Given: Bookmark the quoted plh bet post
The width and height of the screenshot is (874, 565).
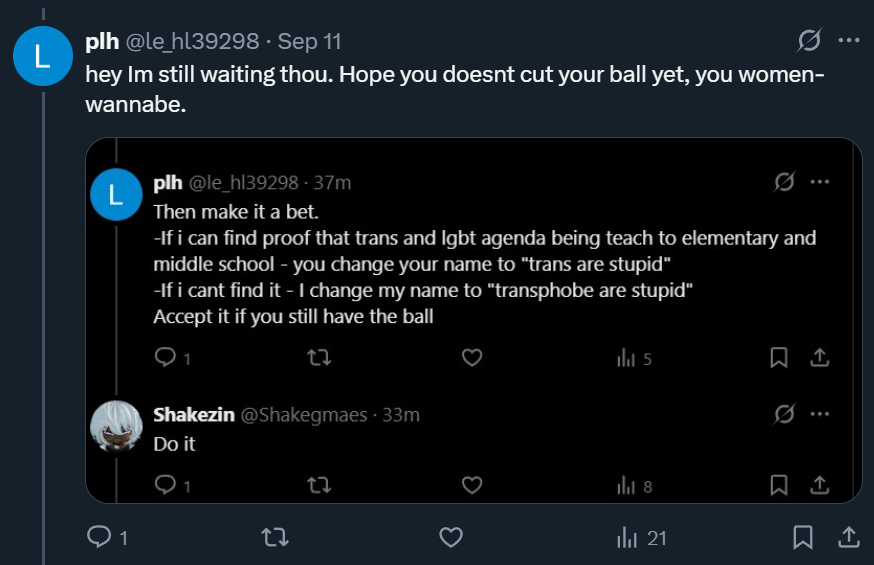Looking at the screenshot, I should click(x=779, y=358).
